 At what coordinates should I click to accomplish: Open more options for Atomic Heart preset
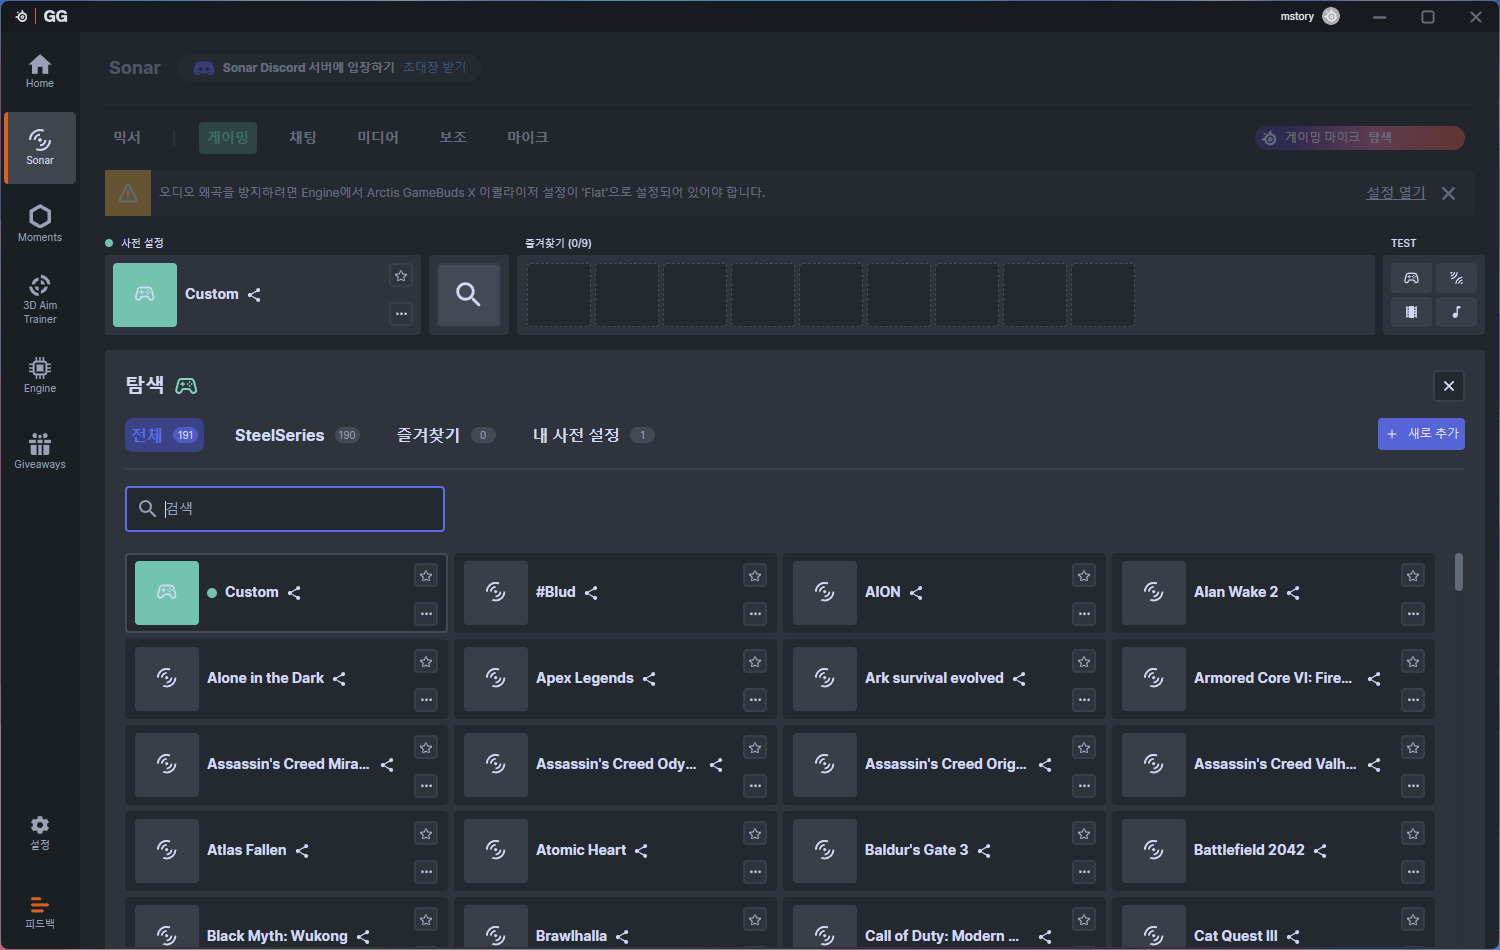[x=755, y=872]
